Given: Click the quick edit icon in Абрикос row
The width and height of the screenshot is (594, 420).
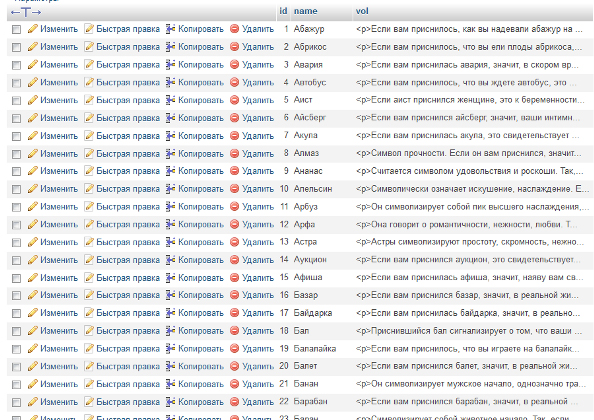Looking at the screenshot, I should pyautogui.click(x=89, y=47).
